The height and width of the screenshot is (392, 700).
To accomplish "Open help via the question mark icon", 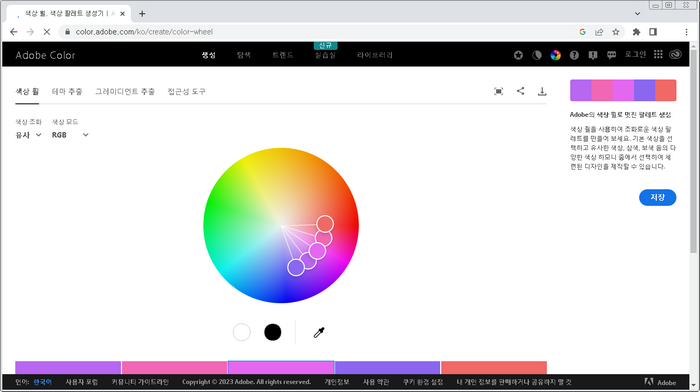I will (x=574, y=55).
